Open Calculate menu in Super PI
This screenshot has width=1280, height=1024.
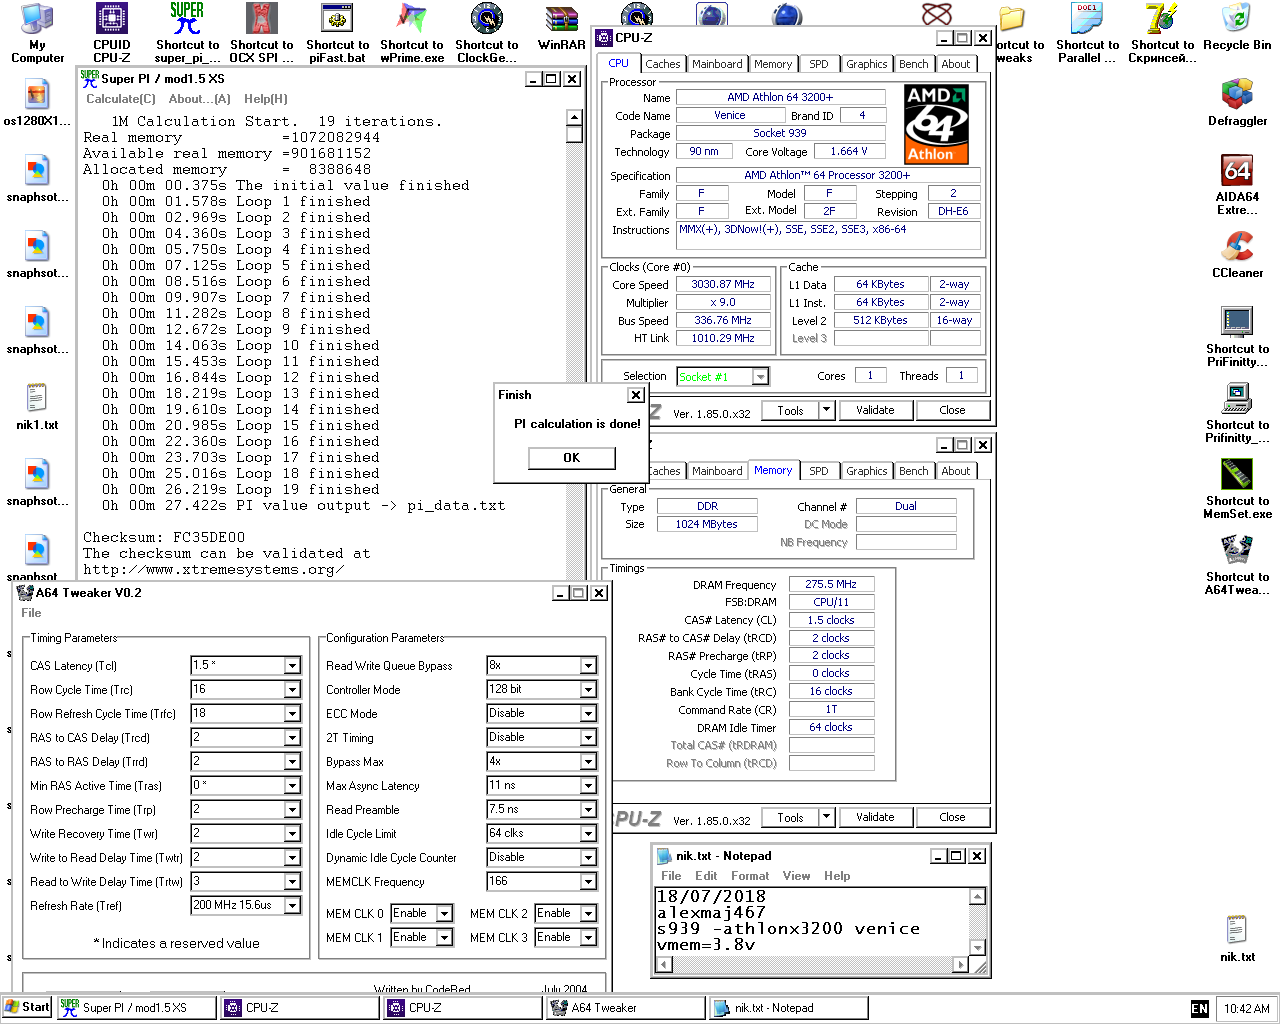(120, 99)
